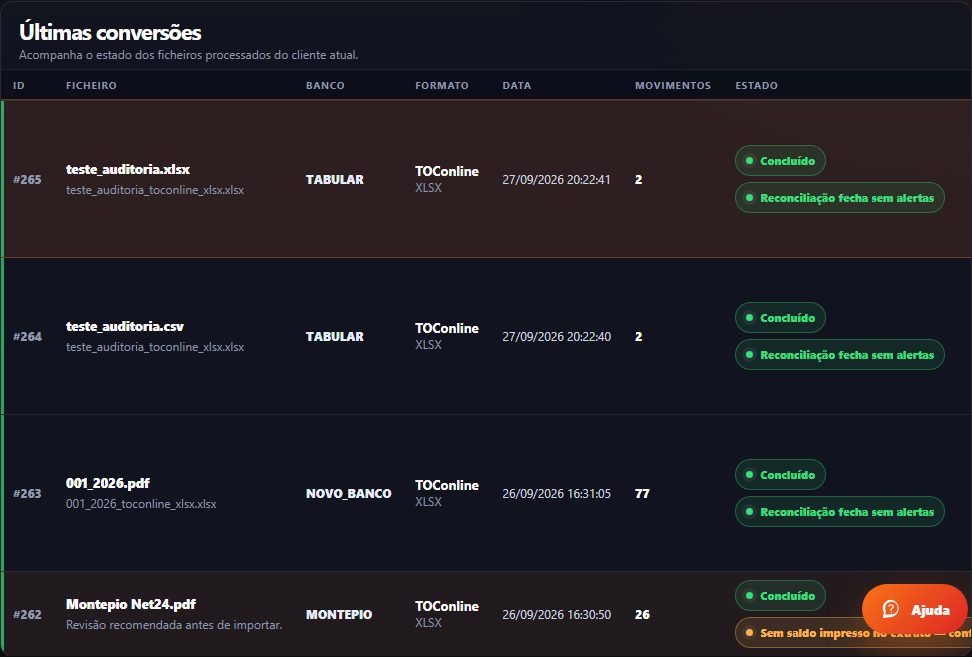
Task: Sort by the BANCO column header
Action: pos(325,86)
